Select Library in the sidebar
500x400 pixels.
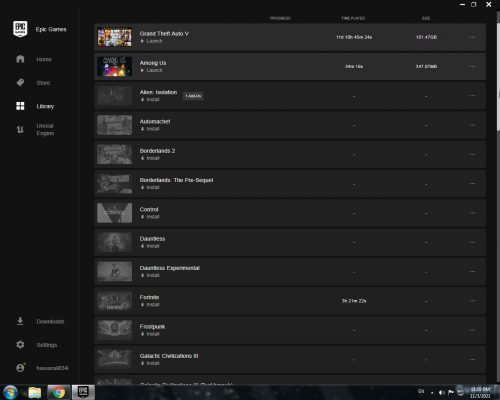pos(45,106)
